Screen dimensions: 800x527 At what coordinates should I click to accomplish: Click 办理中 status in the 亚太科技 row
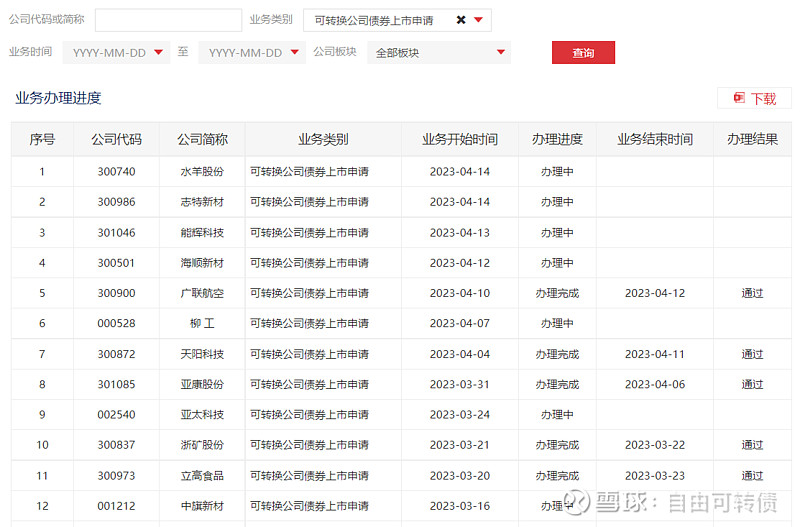coord(557,415)
